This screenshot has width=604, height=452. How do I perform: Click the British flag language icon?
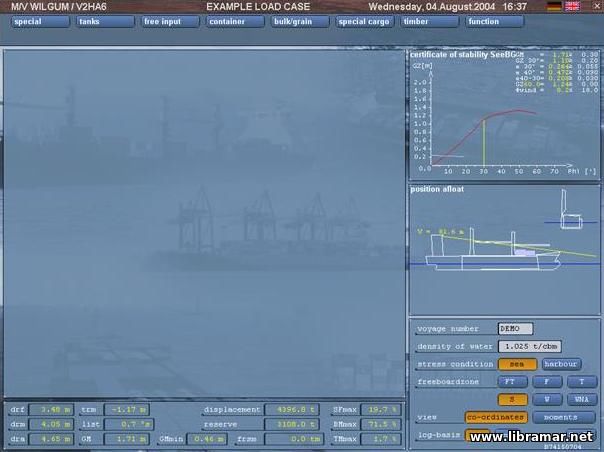coord(572,6)
